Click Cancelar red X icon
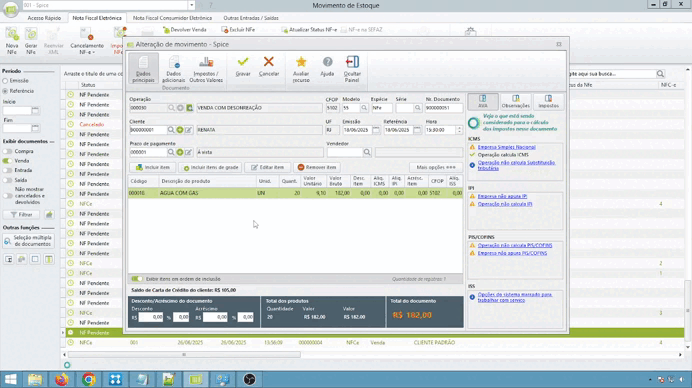This screenshot has height=388, width=692. 269,66
